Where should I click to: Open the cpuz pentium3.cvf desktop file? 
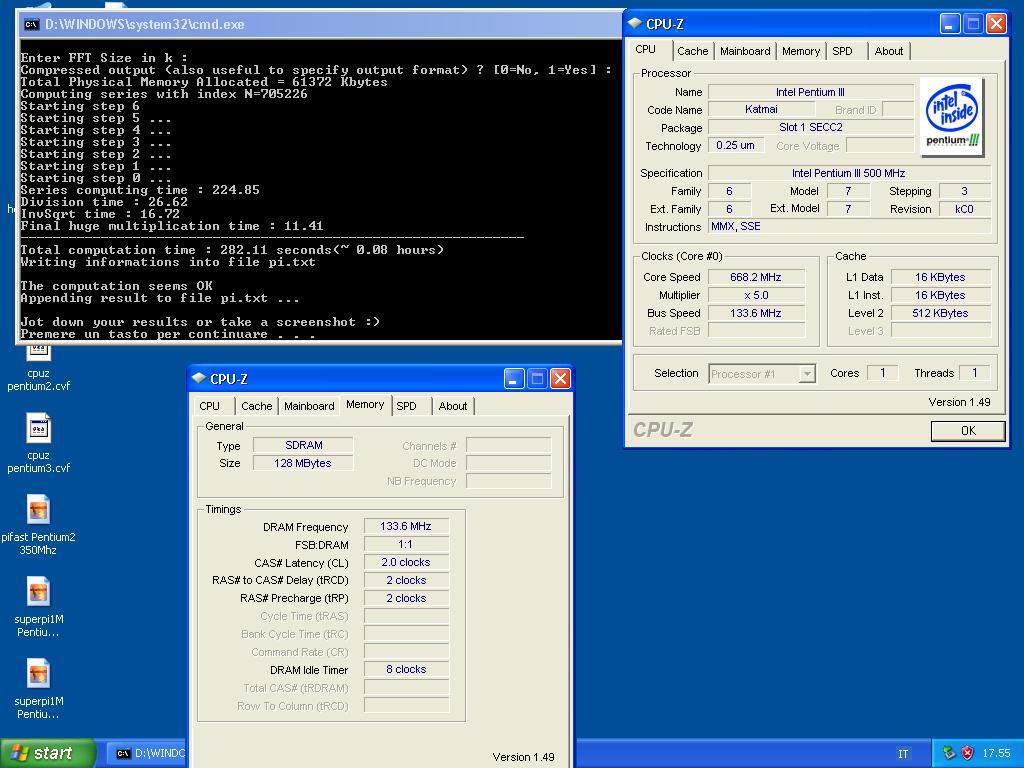pyautogui.click(x=38, y=444)
